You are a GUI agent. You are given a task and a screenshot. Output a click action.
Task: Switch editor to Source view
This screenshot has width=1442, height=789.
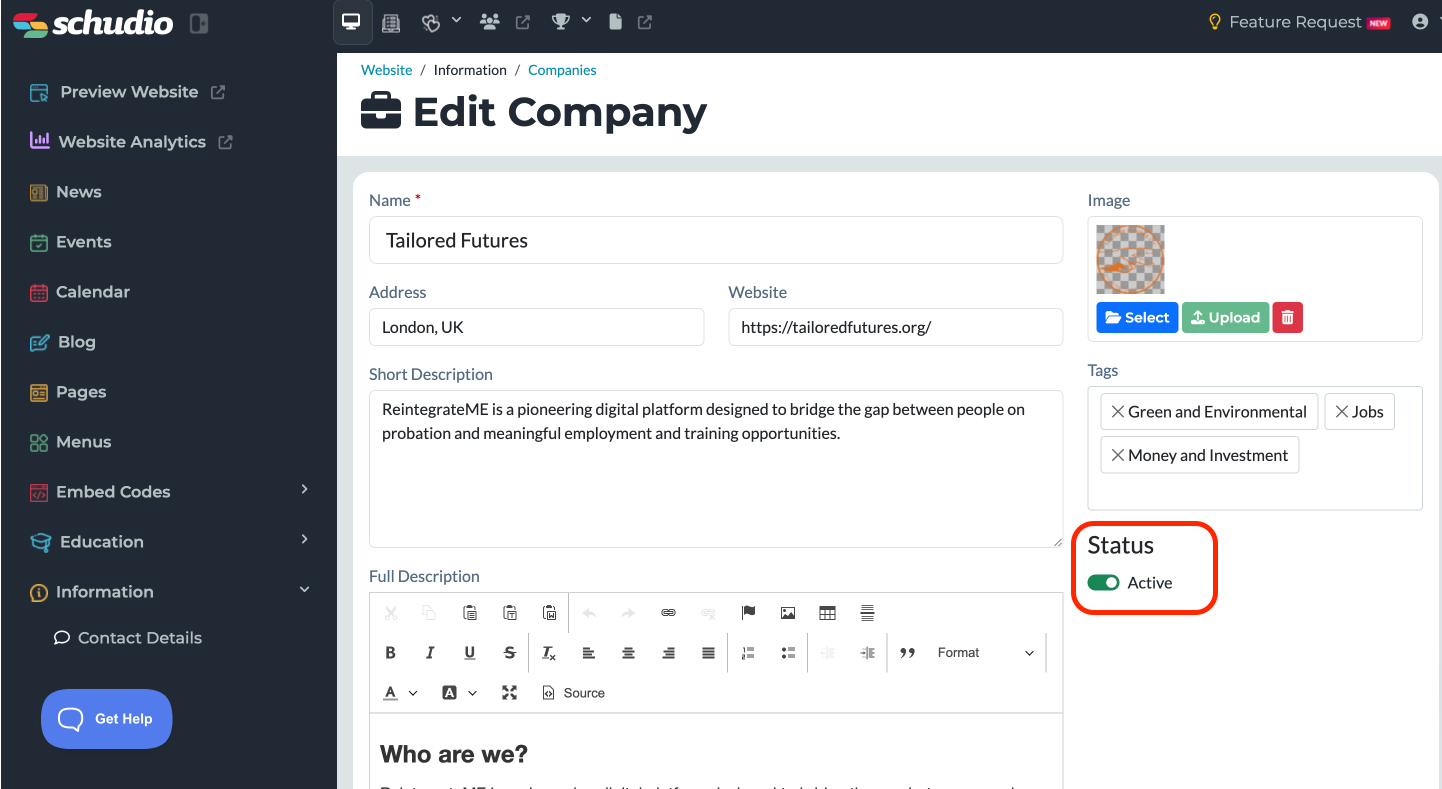coord(574,693)
